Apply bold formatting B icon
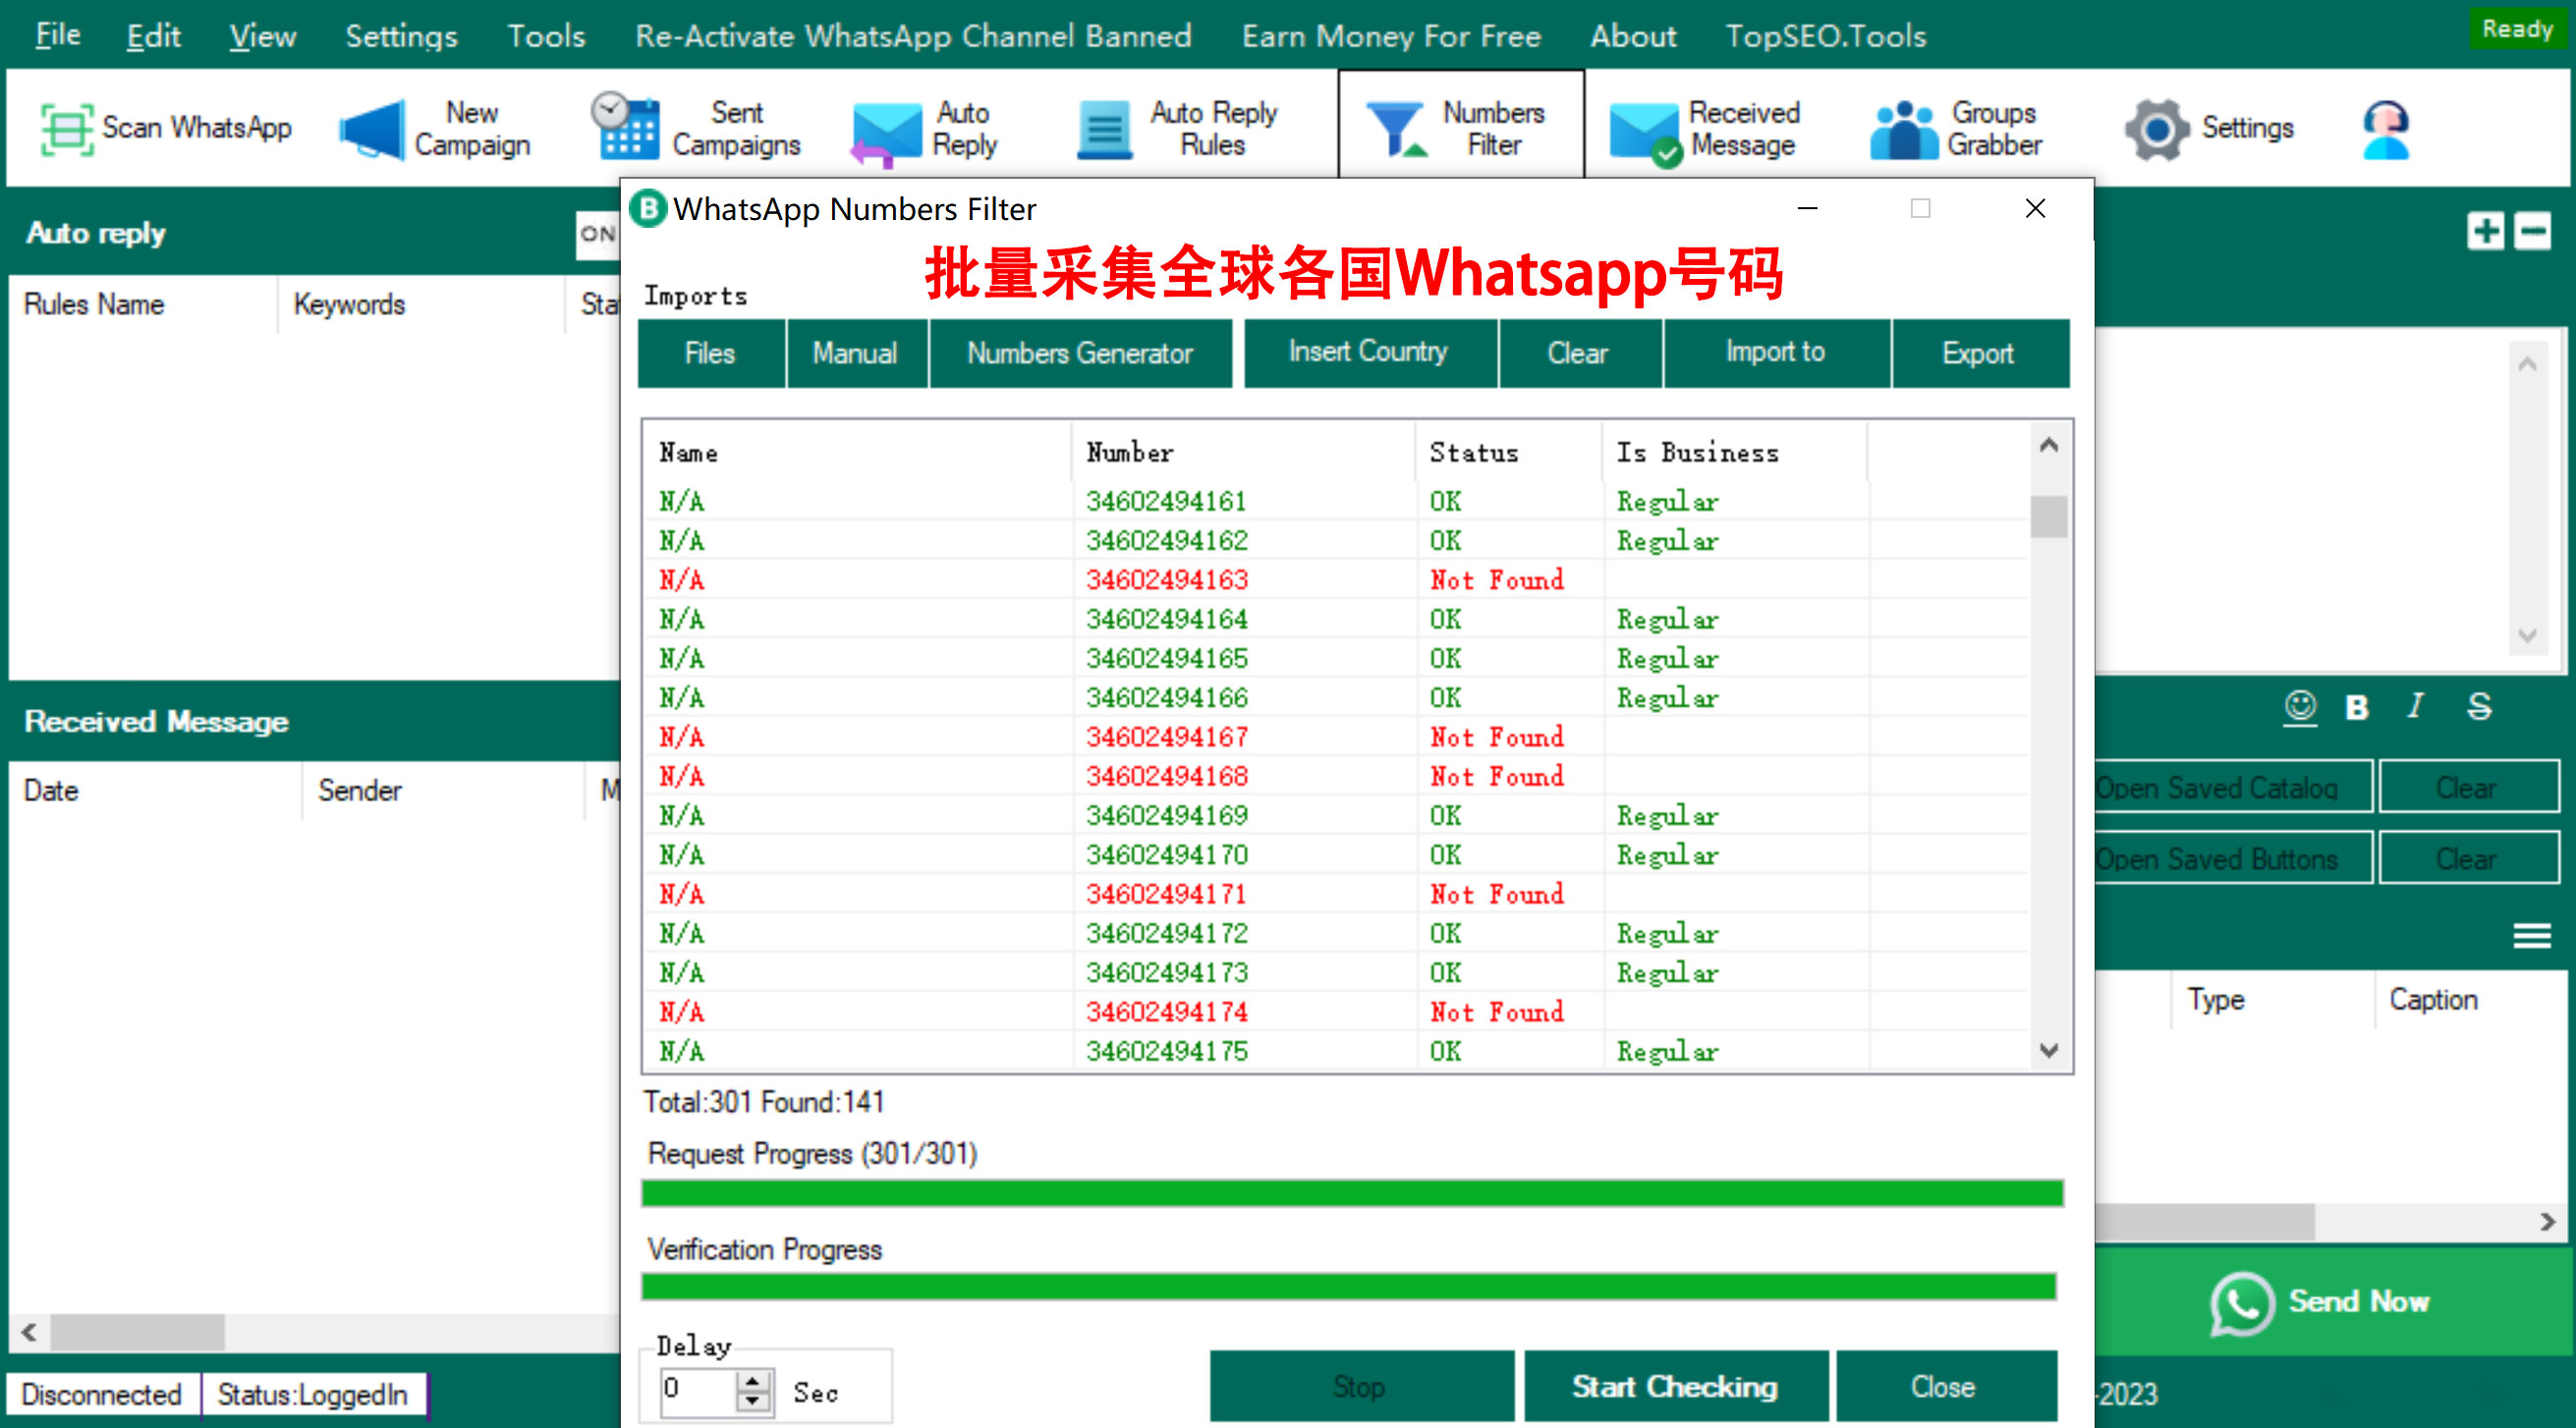The width and height of the screenshot is (2576, 1428). tap(2357, 707)
